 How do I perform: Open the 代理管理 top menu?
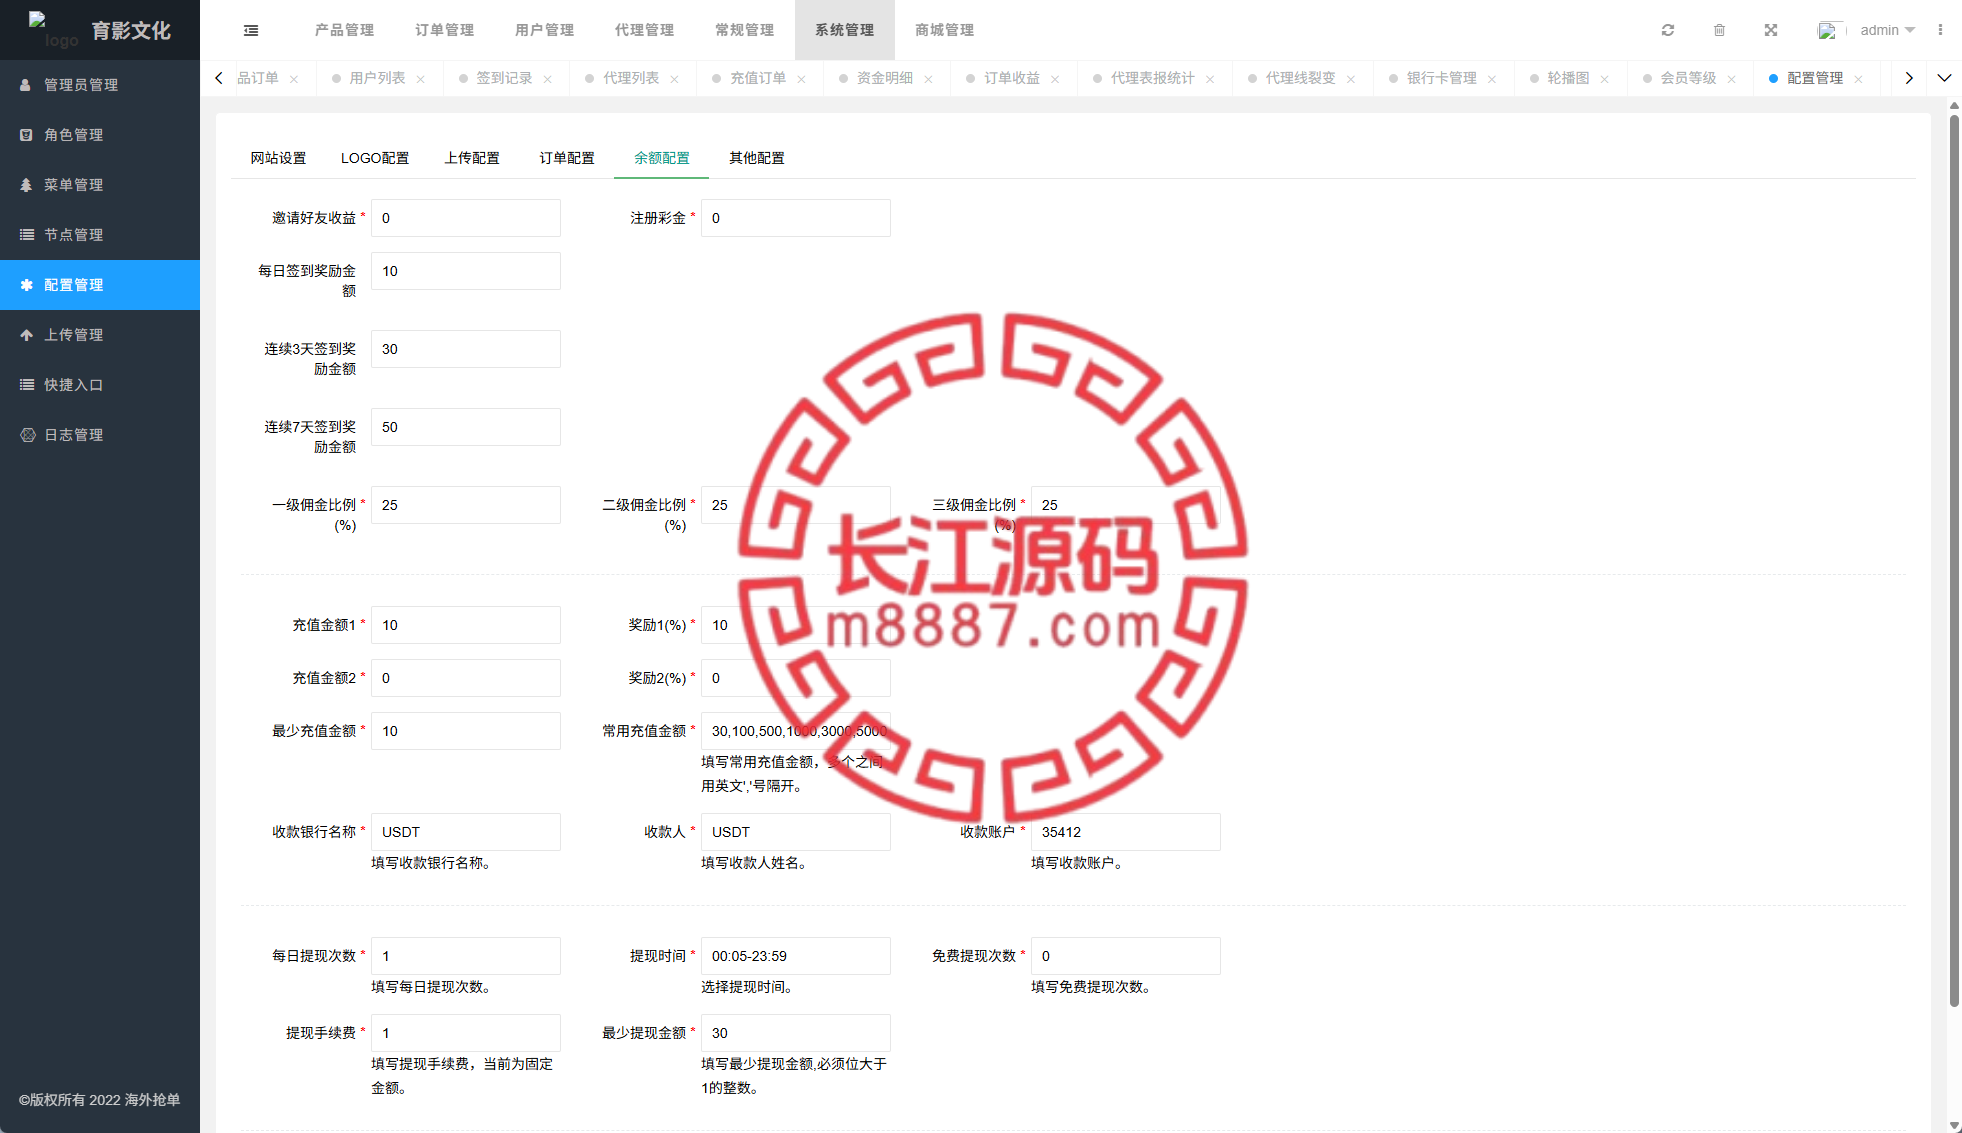(644, 30)
